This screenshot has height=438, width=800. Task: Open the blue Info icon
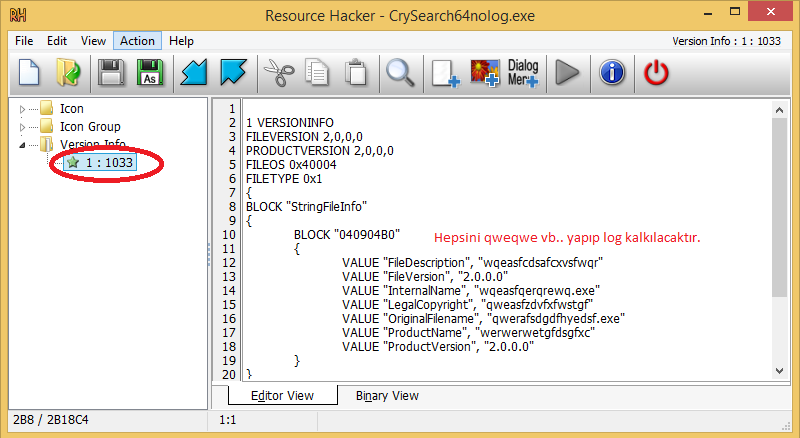(612, 72)
